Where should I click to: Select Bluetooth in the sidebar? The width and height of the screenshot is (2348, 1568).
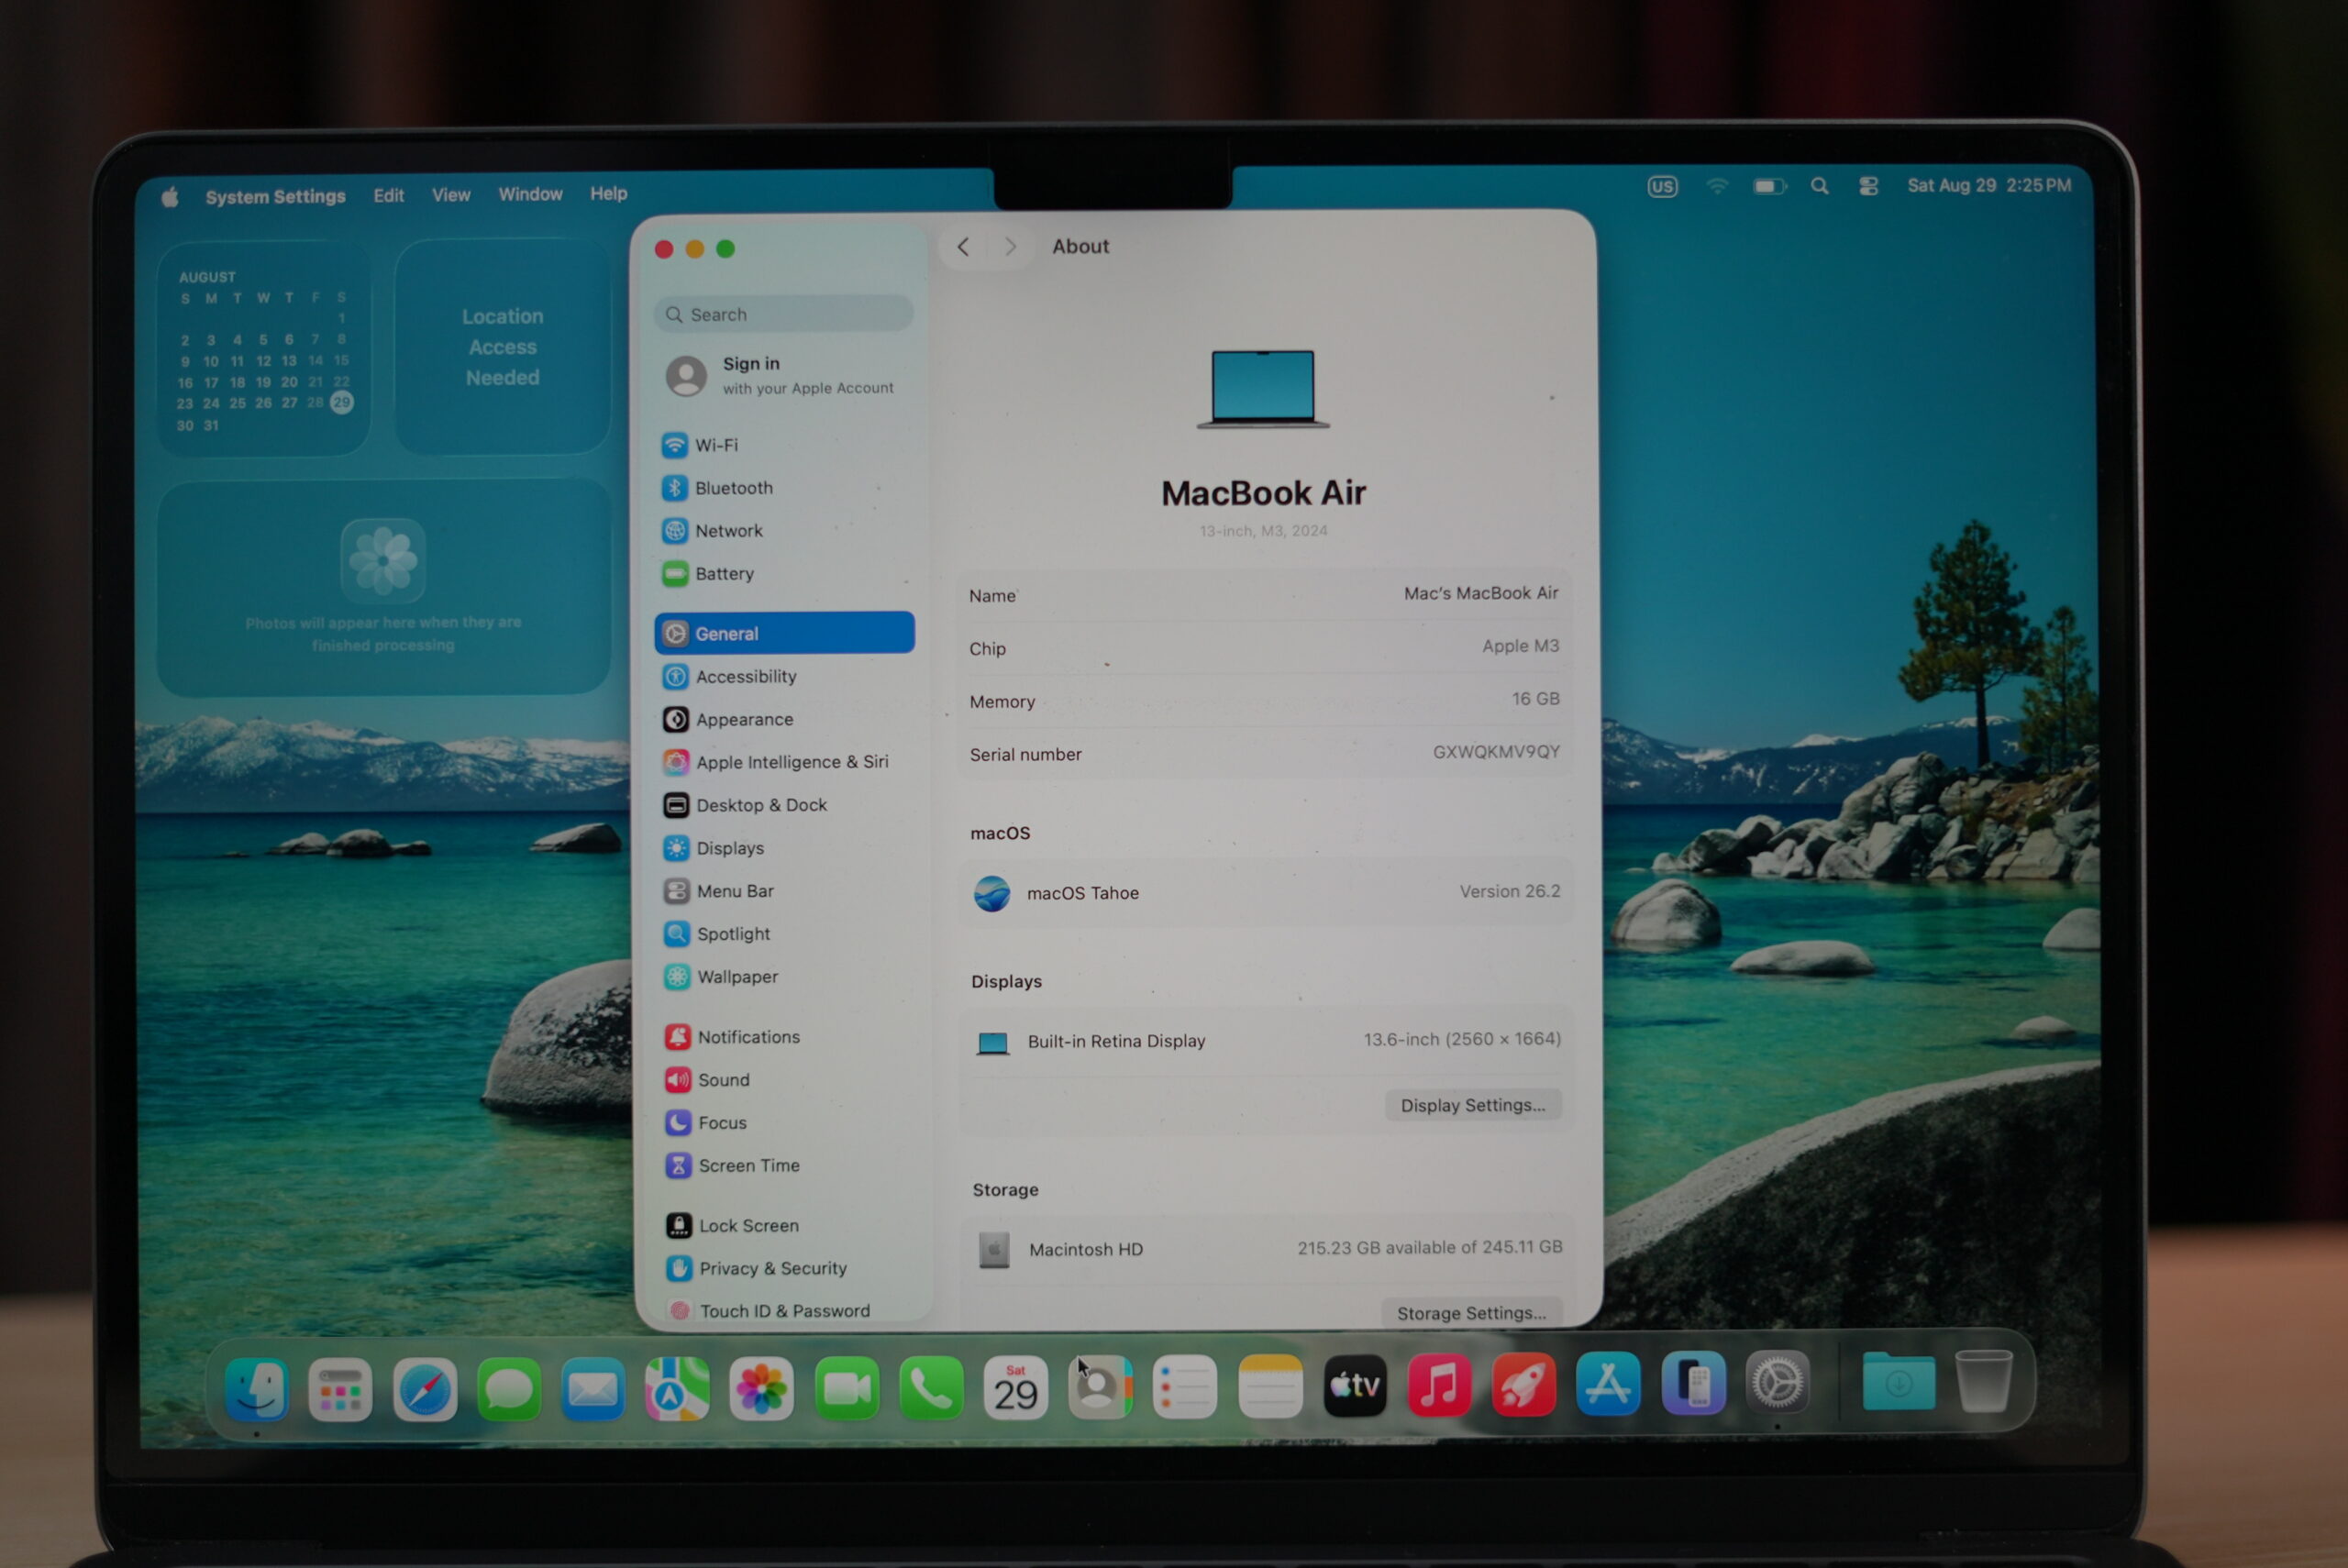click(784, 488)
